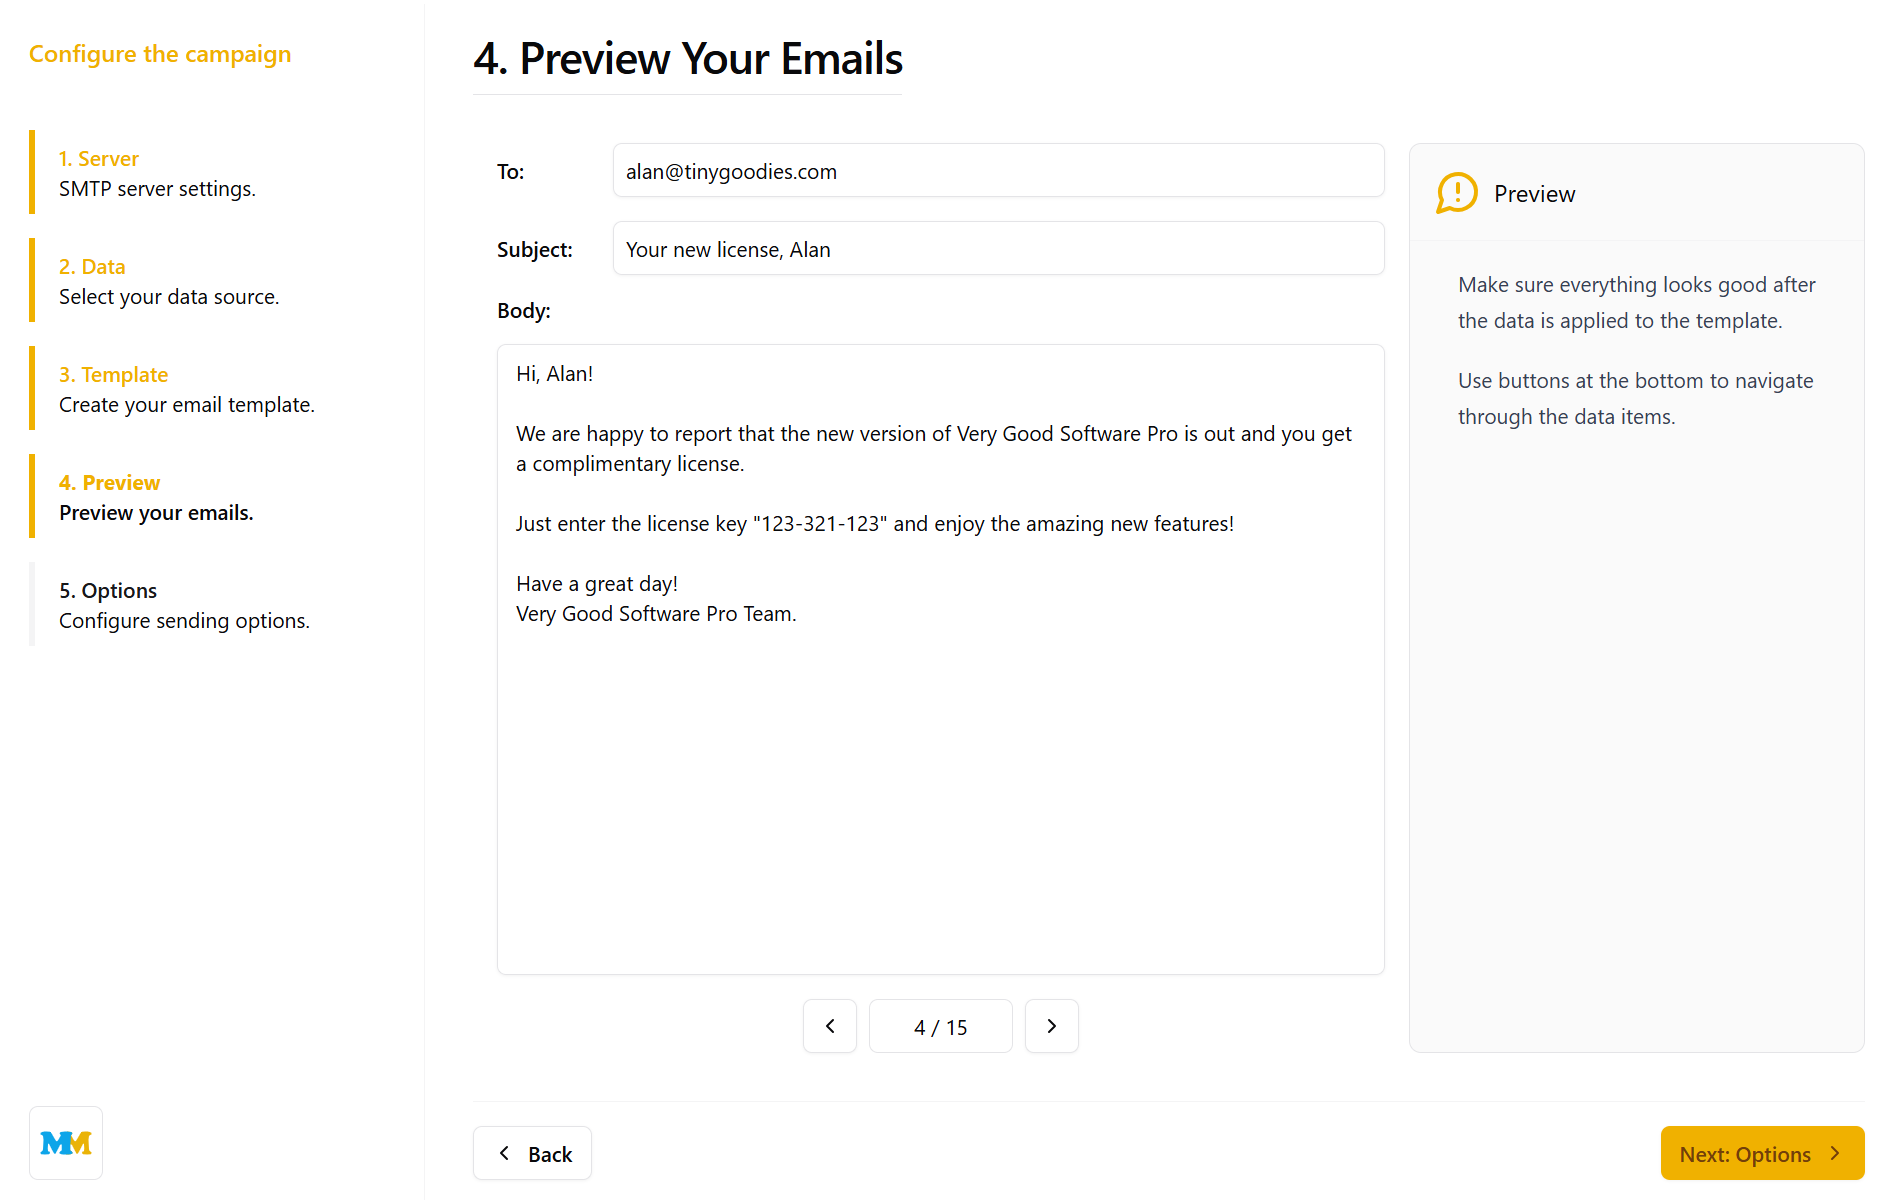Click inside the email Body text area

tap(940, 660)
